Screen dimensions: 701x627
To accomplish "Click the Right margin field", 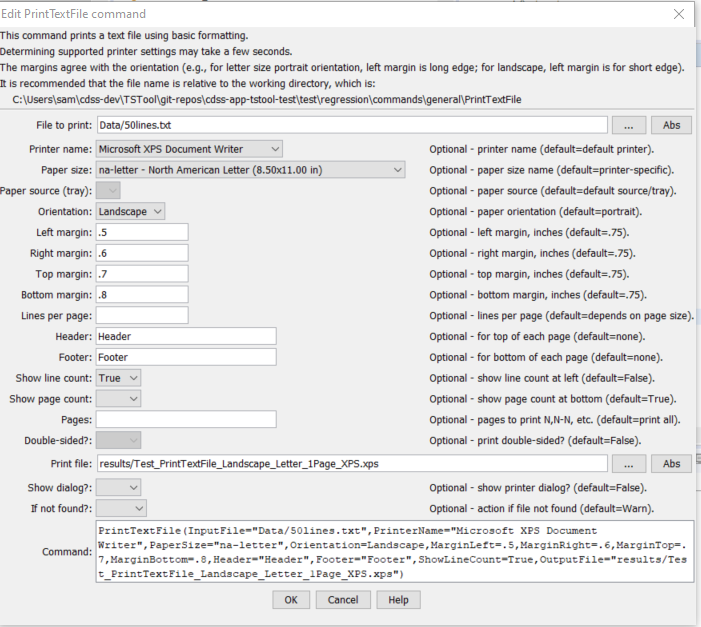I will pos(142,253).
